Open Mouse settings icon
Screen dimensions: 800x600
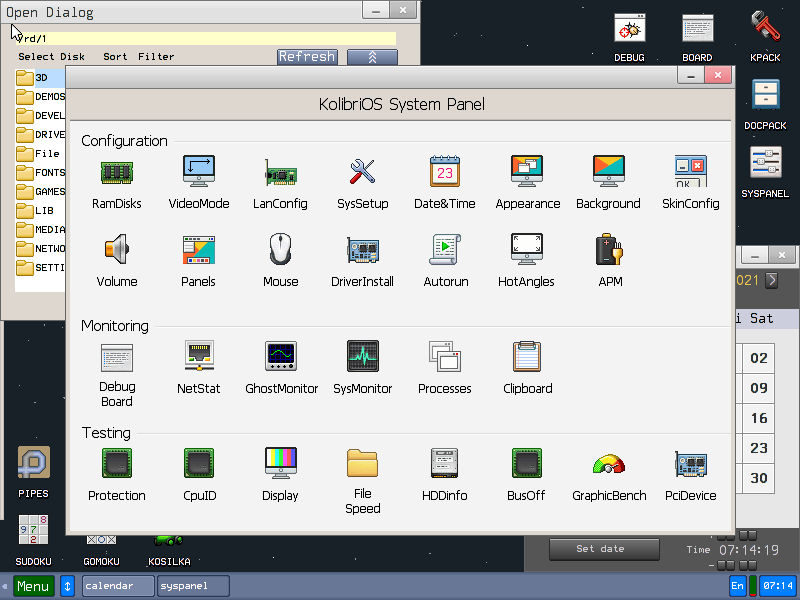pyautogui.click(x=281, y=249)
